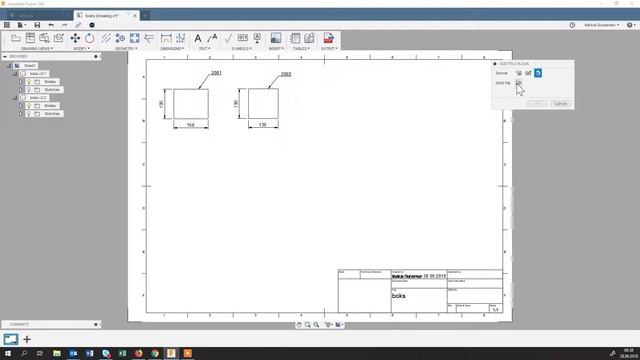Click the Output PDF icon

click(329, 38)
